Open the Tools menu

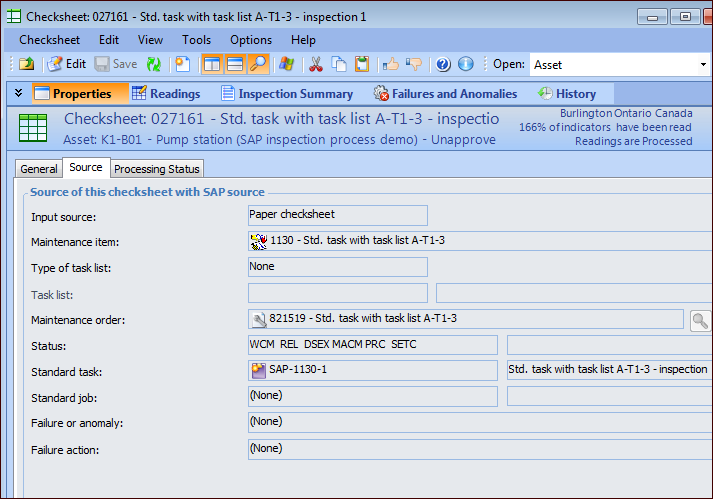[x=196, y=40]
